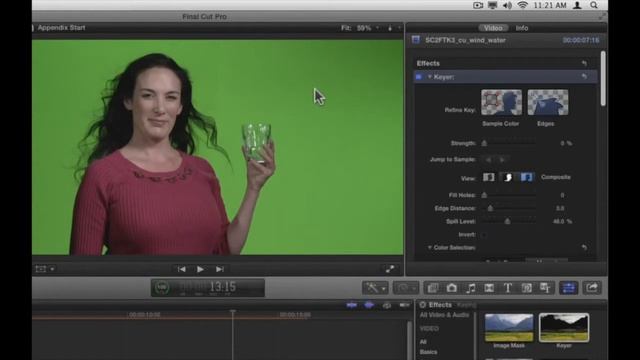This screenshot has height=360, width=640.
Task: Play the clip in the viewer
Action: click(x=200, y=269)
